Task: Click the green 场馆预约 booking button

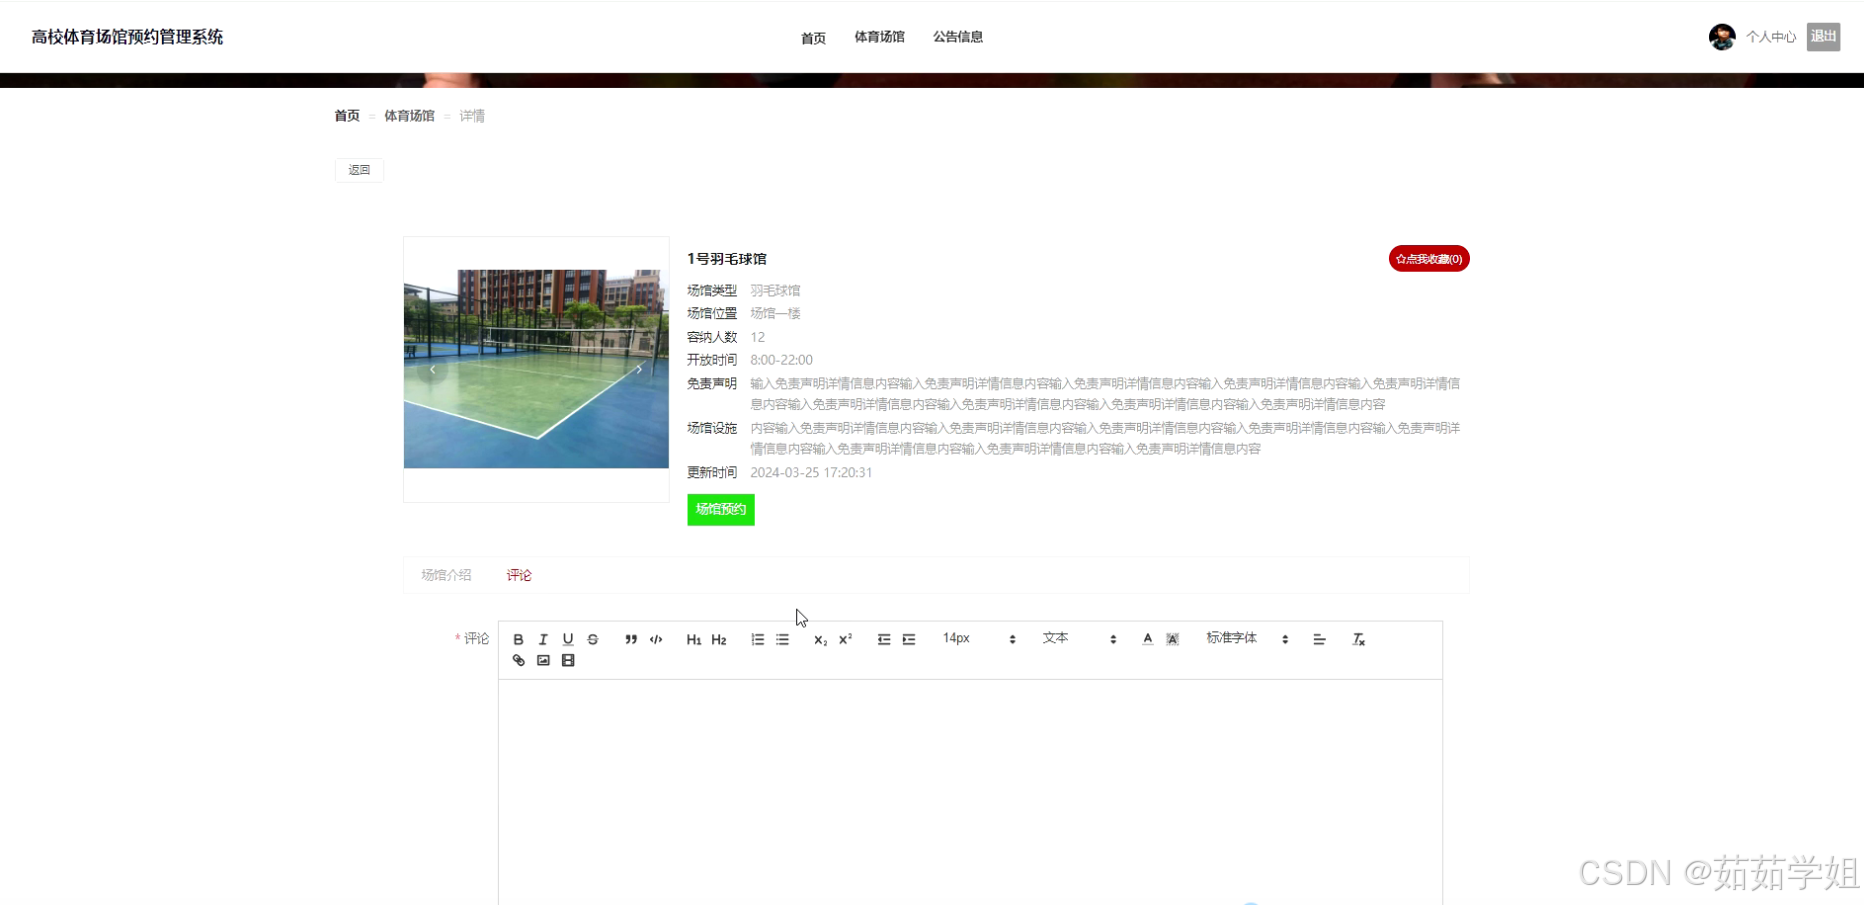Action: [x=721, y=510]
